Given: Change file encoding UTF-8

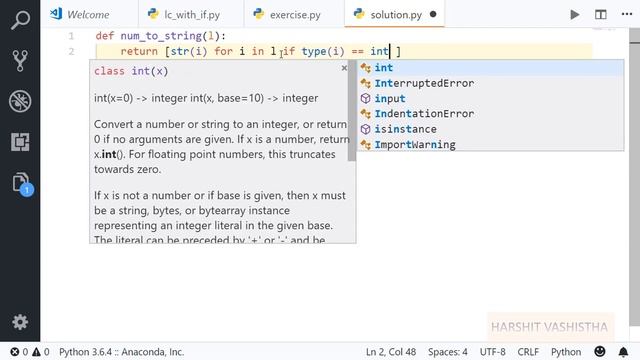Looking at the screenshot, I should click(x=492, y=352).
